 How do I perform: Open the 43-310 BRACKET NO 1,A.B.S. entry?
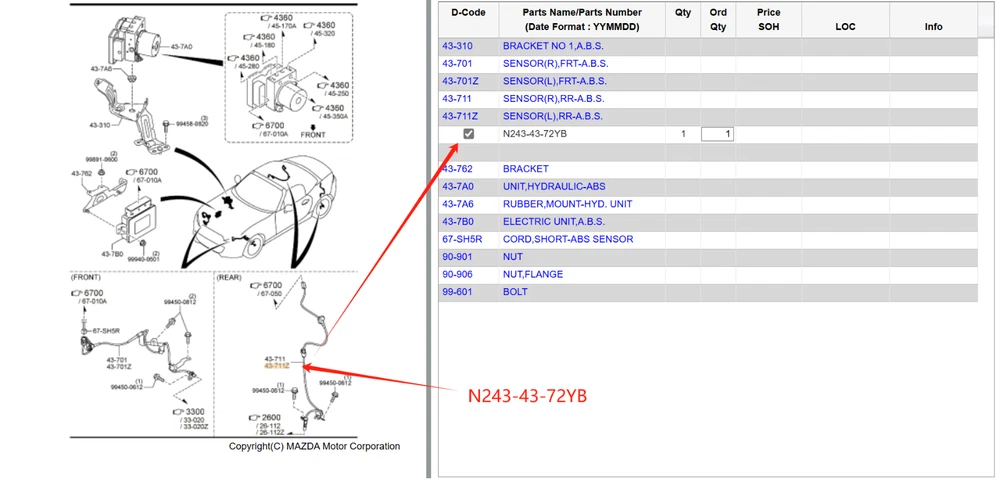[557, 47]
